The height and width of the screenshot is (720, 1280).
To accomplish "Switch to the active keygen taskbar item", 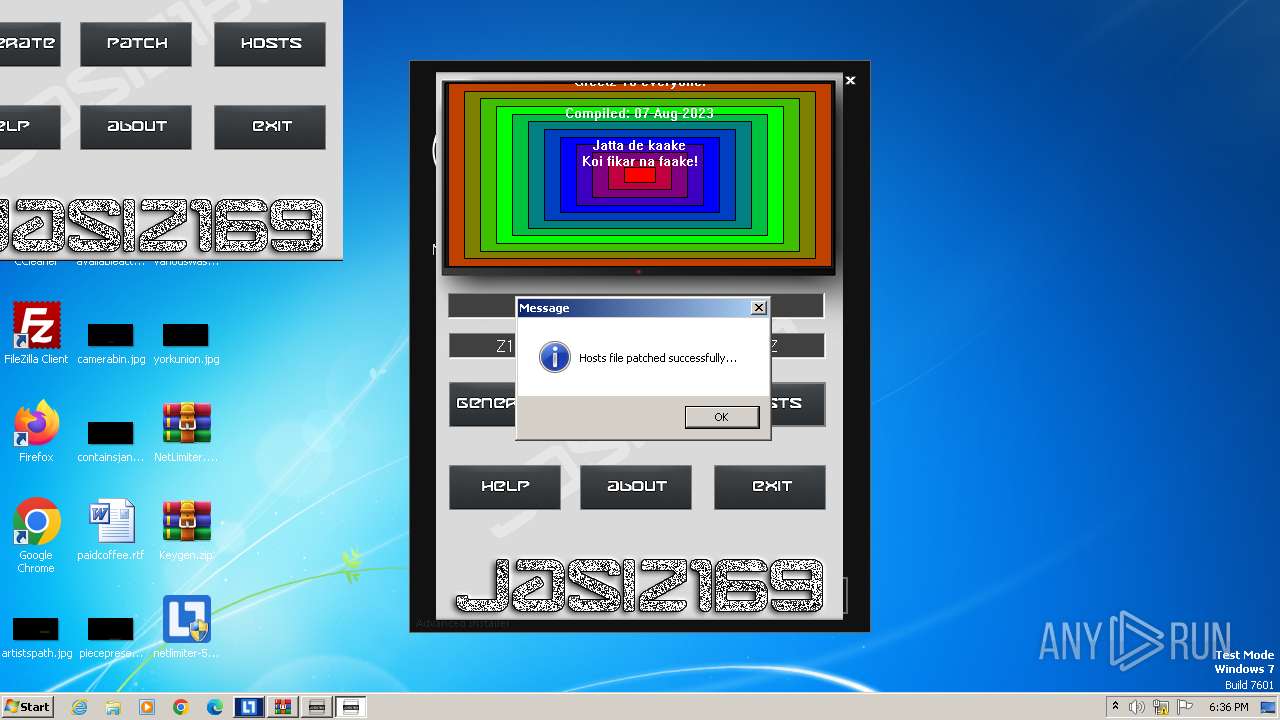I will (351, 707).
